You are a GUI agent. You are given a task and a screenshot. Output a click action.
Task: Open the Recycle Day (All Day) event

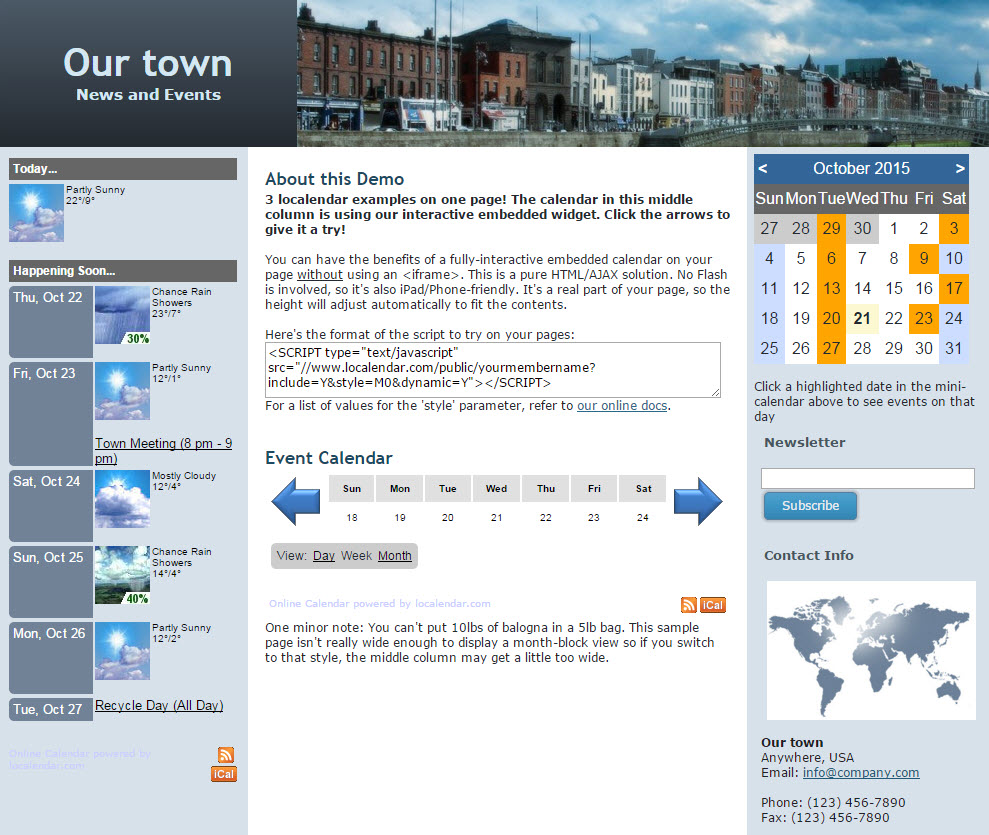[159, 706]
